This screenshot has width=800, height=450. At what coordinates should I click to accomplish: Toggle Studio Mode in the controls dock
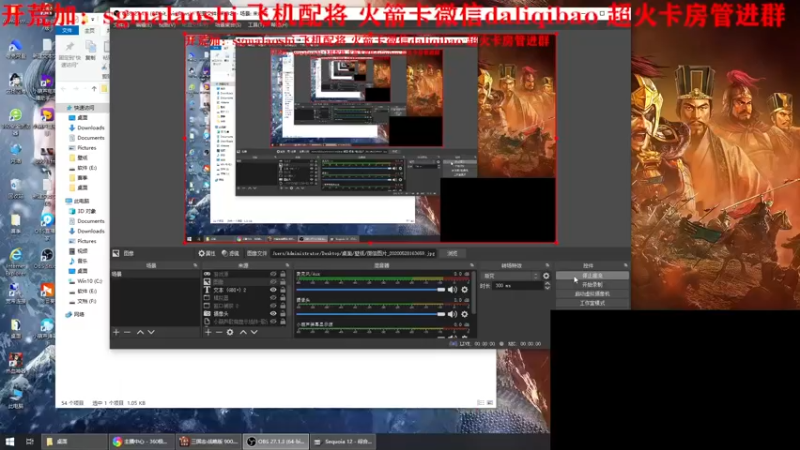coord(592,303)
